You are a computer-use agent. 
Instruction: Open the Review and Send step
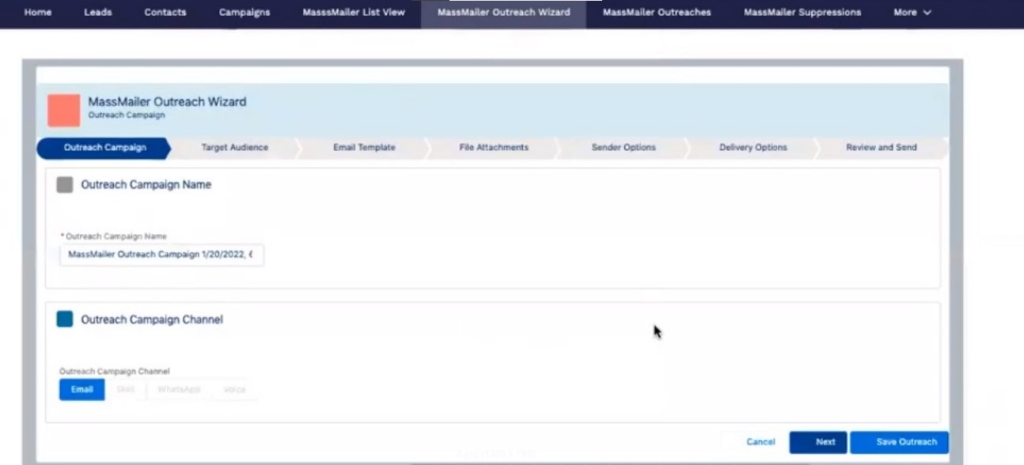[x=881, y=148]
